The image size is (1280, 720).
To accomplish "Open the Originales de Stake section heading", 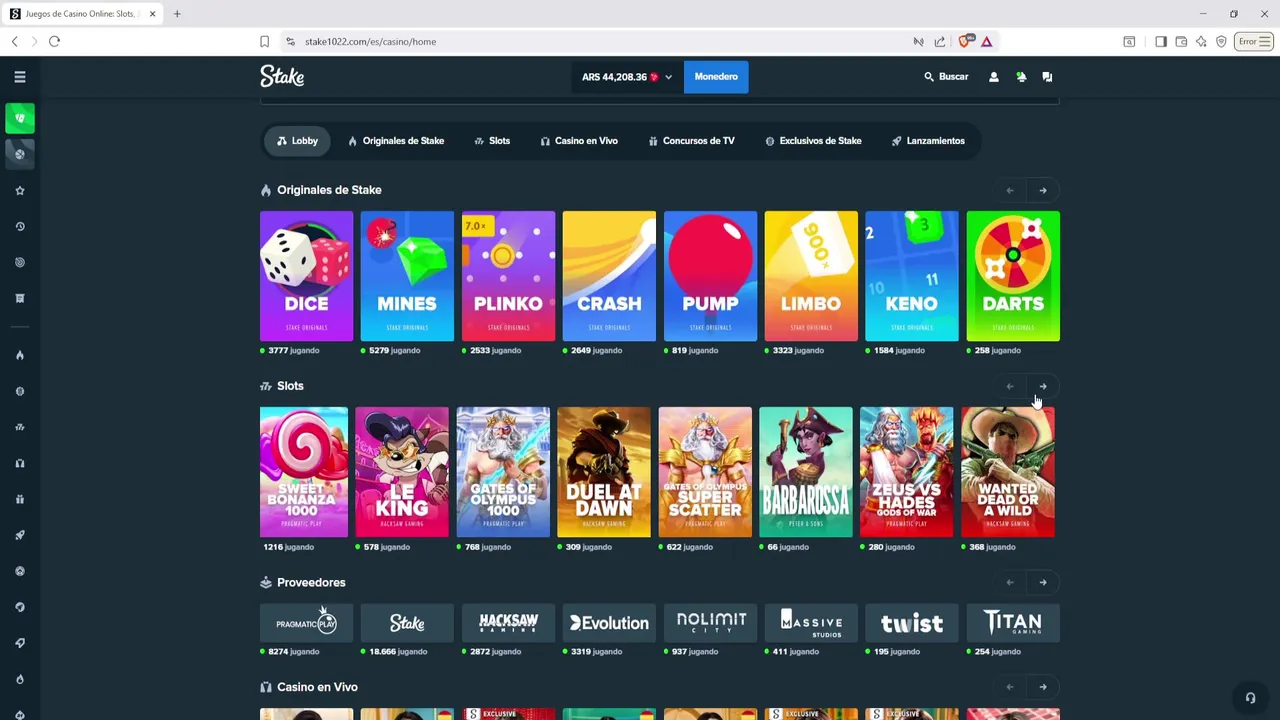I will (x=321, y=190).
